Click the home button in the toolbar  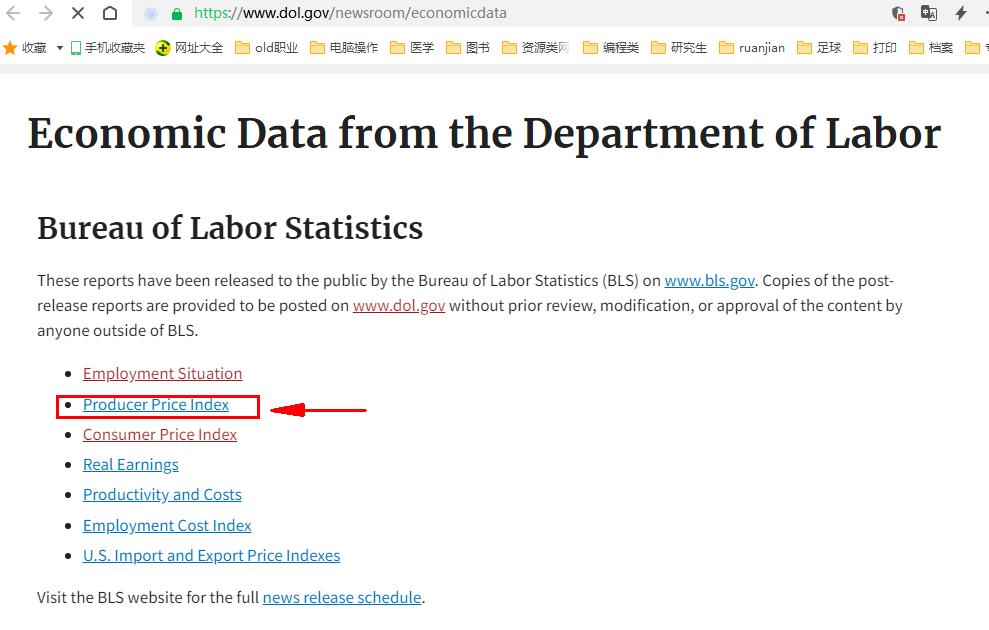click(108, 13)
